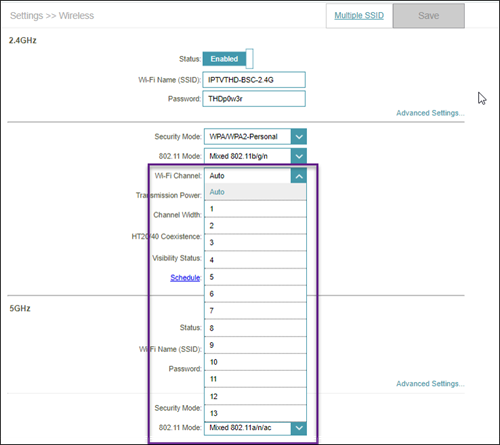Toggle the 2.4GHz Status Enabled switch
This screenshot has width=500, height=445.
click(x=228, y=59)
